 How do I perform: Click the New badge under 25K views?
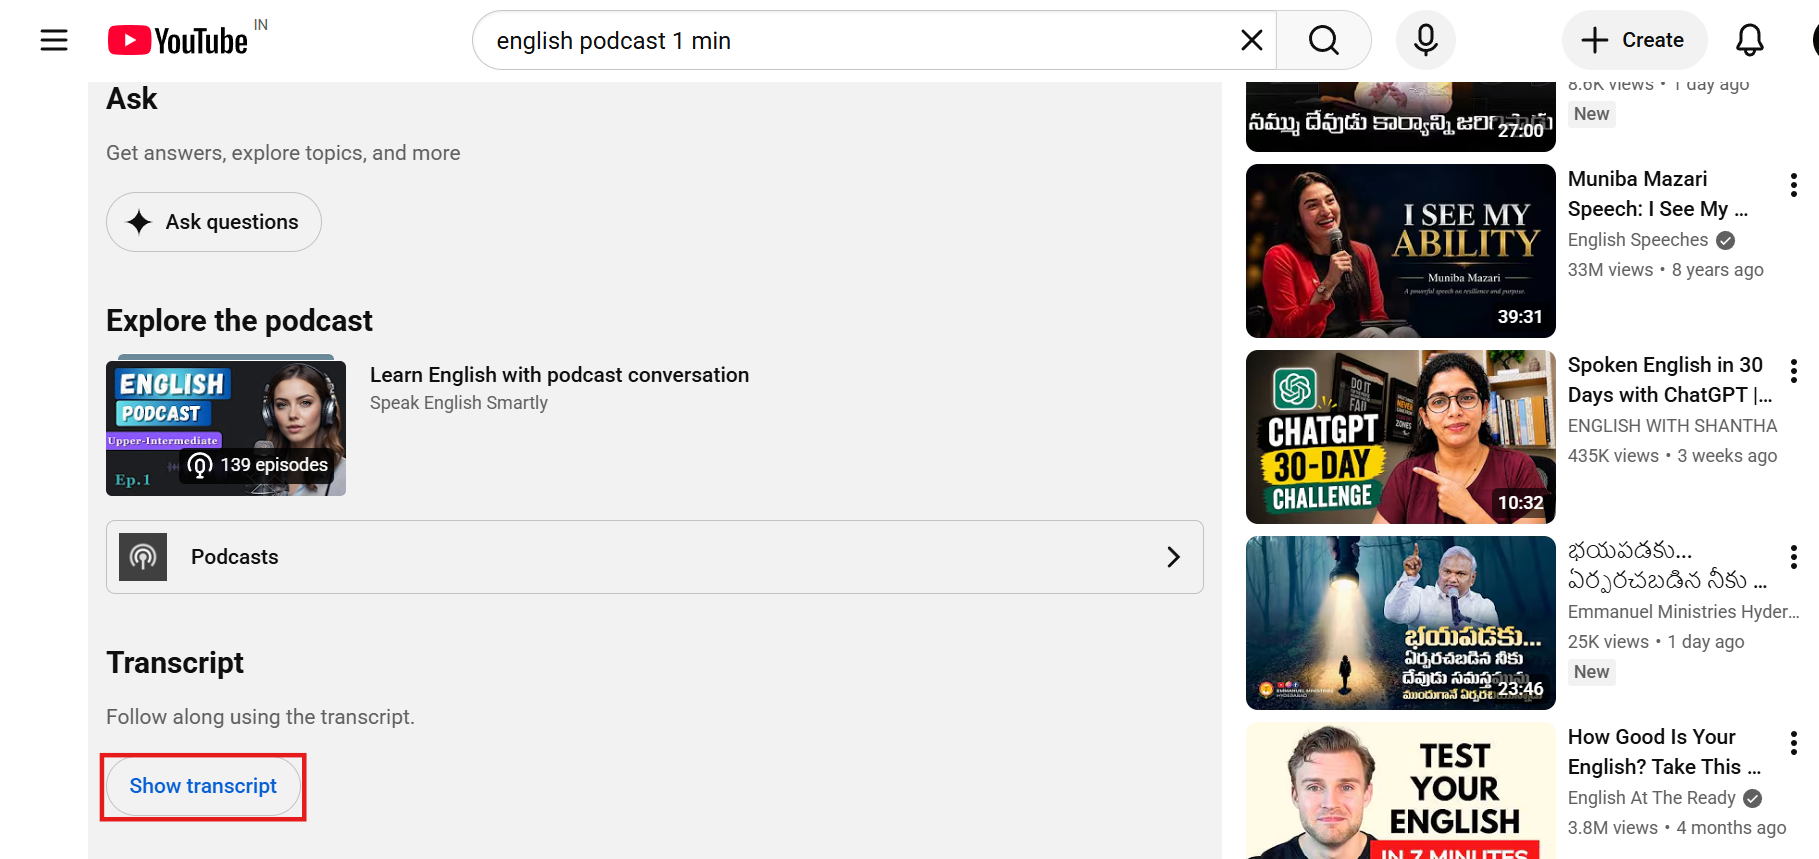pos(1591,672)
